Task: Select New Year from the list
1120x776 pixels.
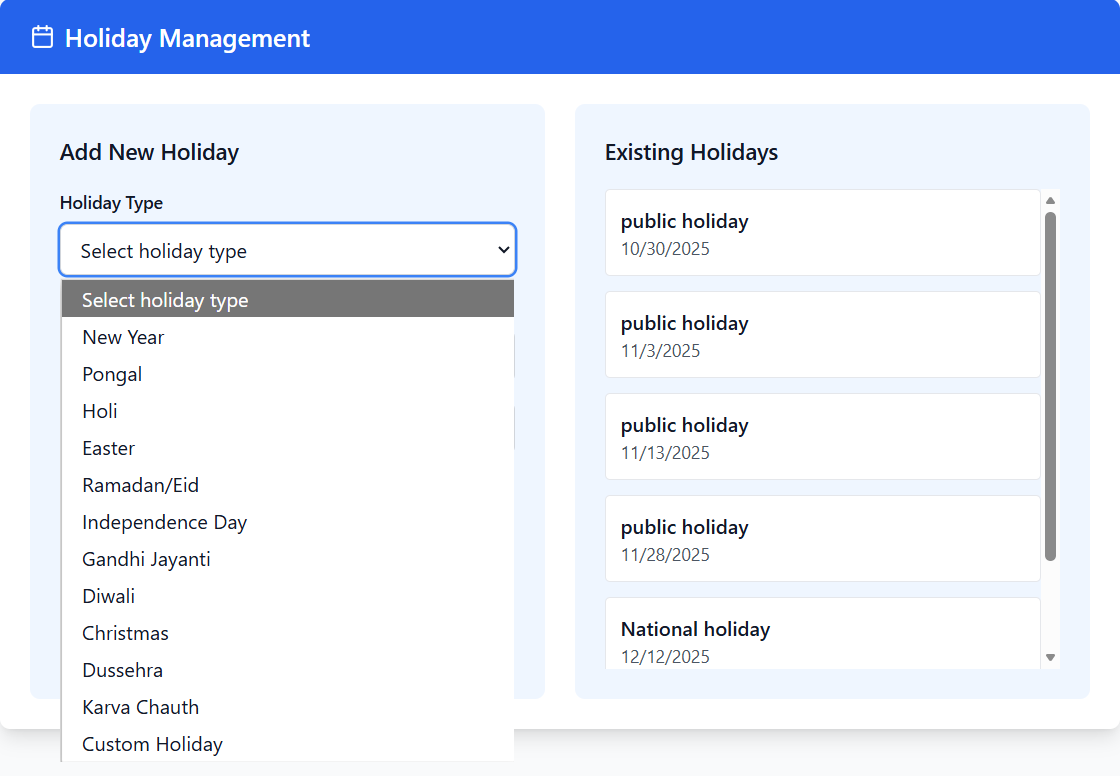Action: [x=287, y=337]
